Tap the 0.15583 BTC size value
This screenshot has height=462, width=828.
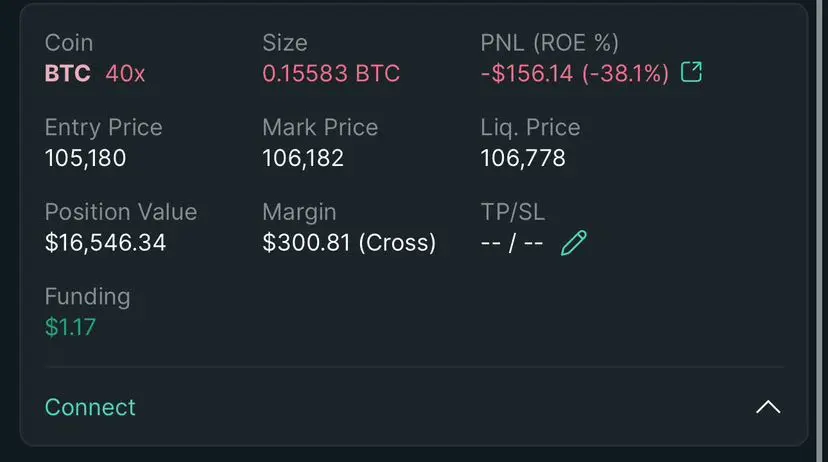(x=331, y=73)
